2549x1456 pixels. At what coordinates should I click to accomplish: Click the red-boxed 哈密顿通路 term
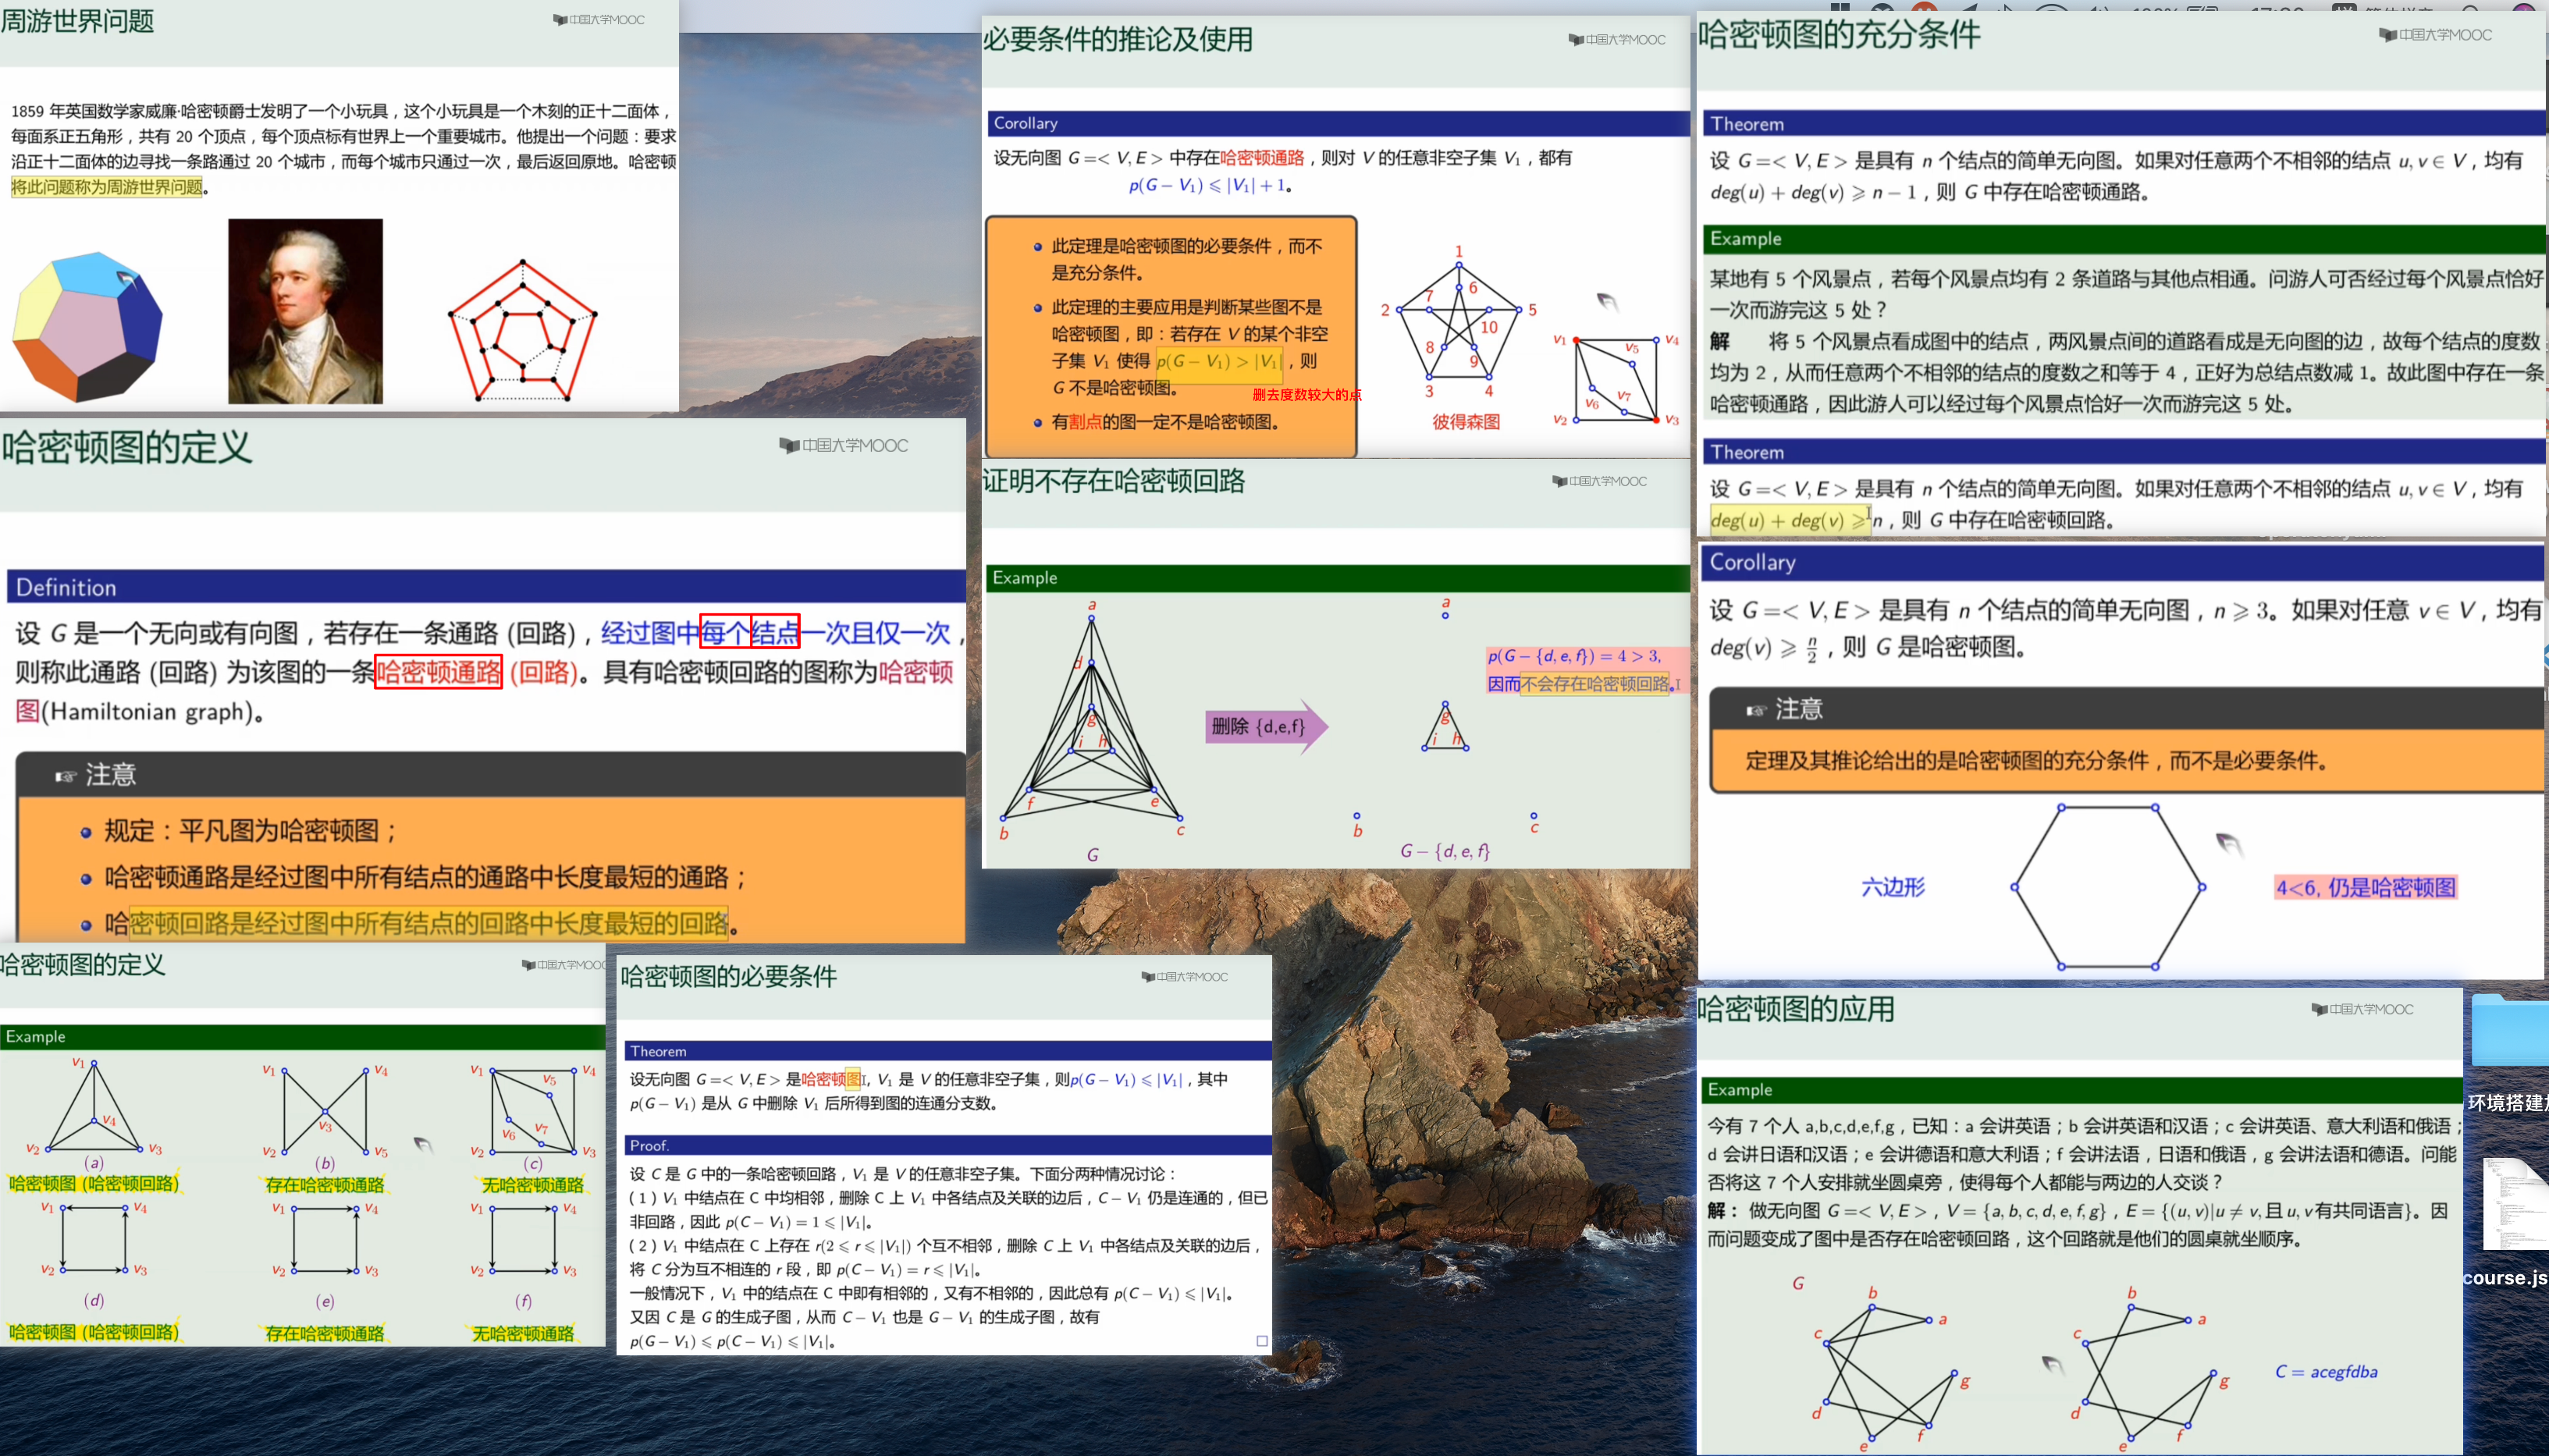(438, 672)
